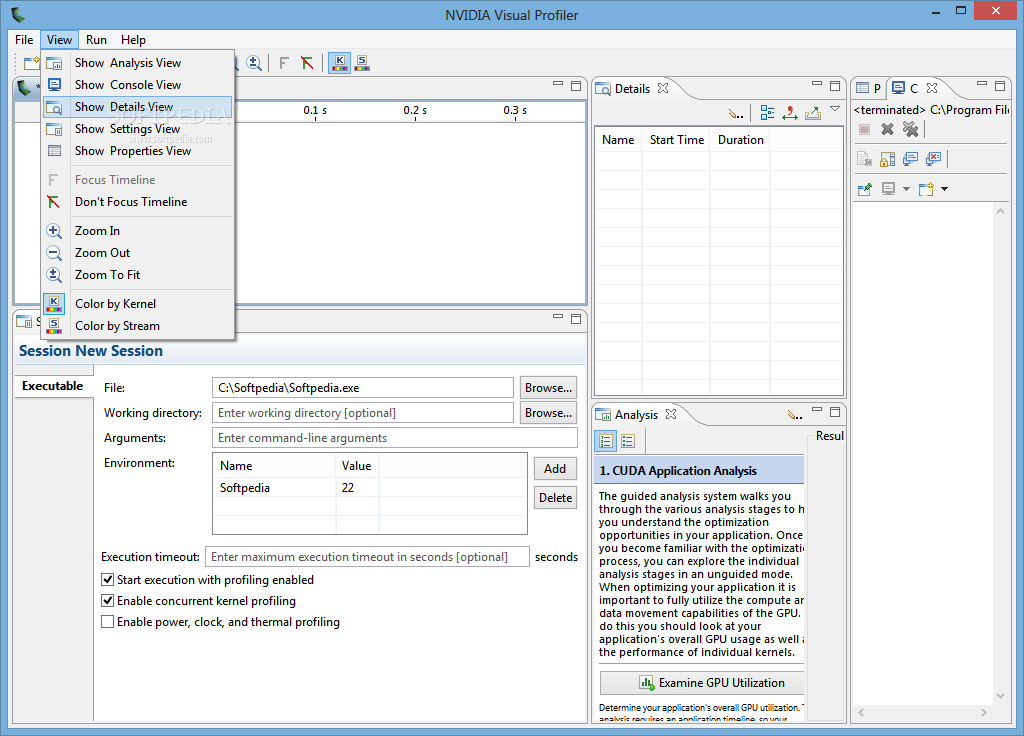Viewport: 1024px width, 736px height.
Task: Close the Analysis tab
Action: pyautogui.click(x=671, y=414)
